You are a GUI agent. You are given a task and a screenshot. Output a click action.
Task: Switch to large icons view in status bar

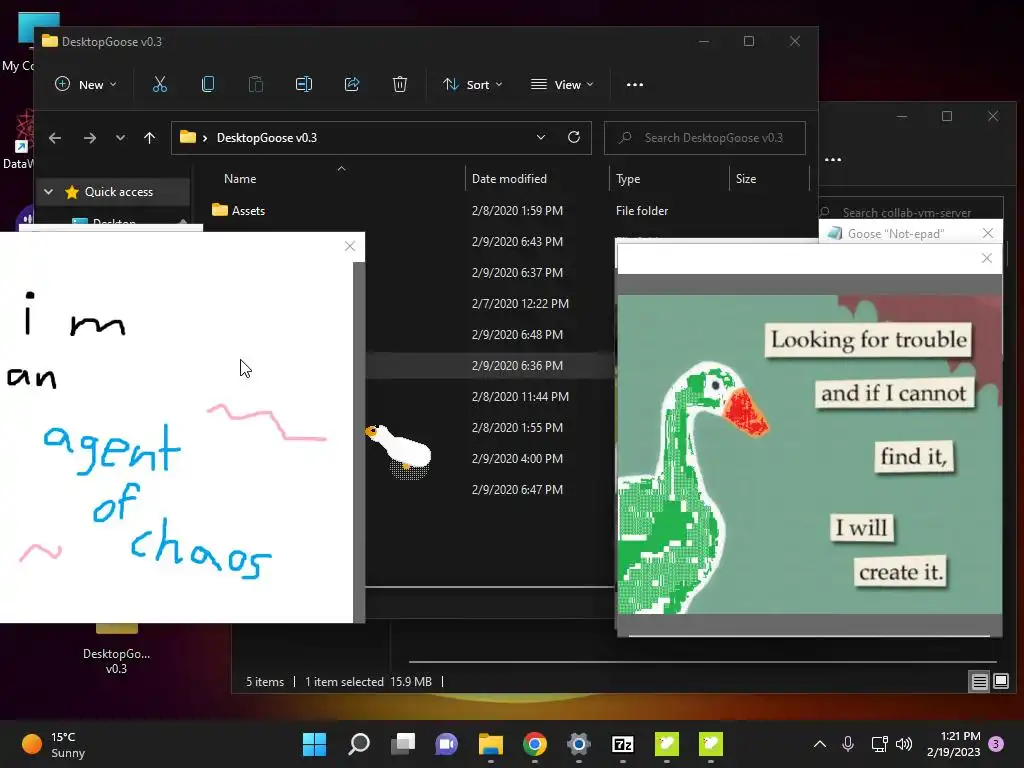click(1001, 682)
